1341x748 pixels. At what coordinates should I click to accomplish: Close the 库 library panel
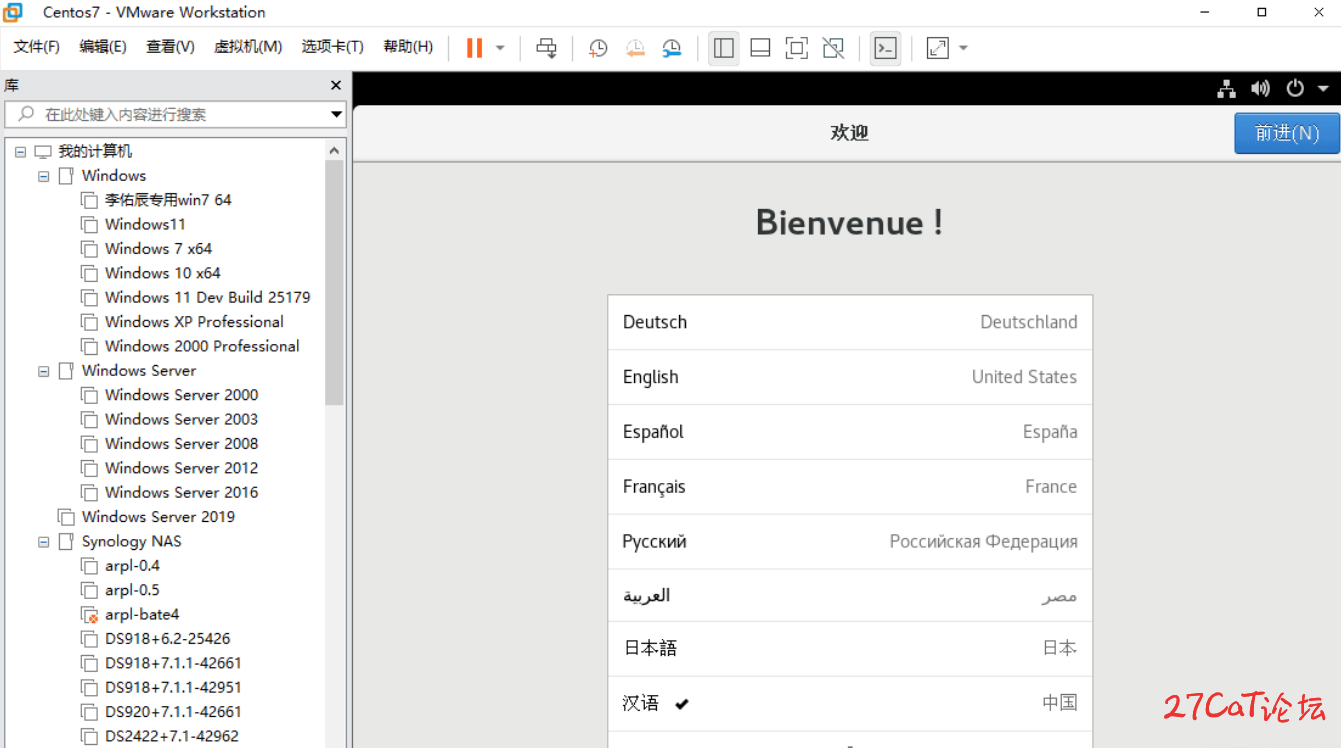(x=336, y=86)
